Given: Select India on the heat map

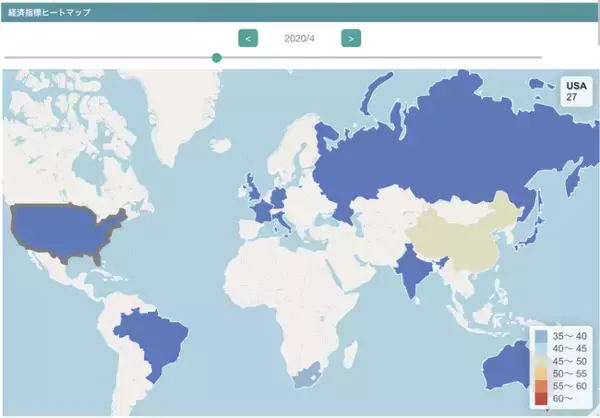Looking at the screenshot, I should tap(413, 268).
